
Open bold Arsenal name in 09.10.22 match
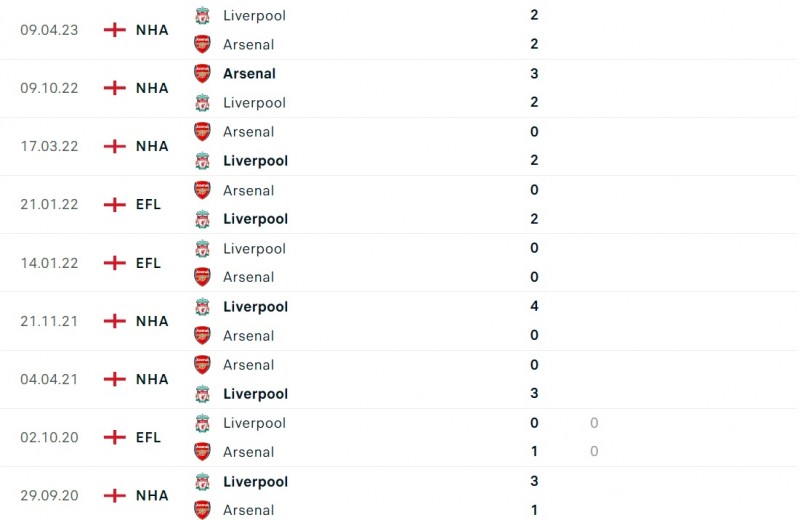[x=249, y=73]
